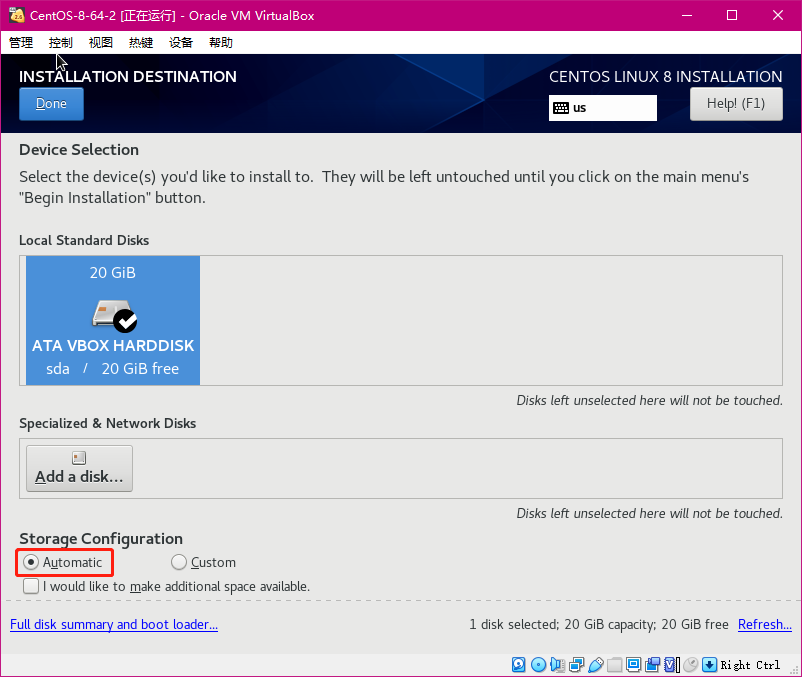The image size is (802, 677).
Task: Click the Done button
Action: click(x=51, y=104)
